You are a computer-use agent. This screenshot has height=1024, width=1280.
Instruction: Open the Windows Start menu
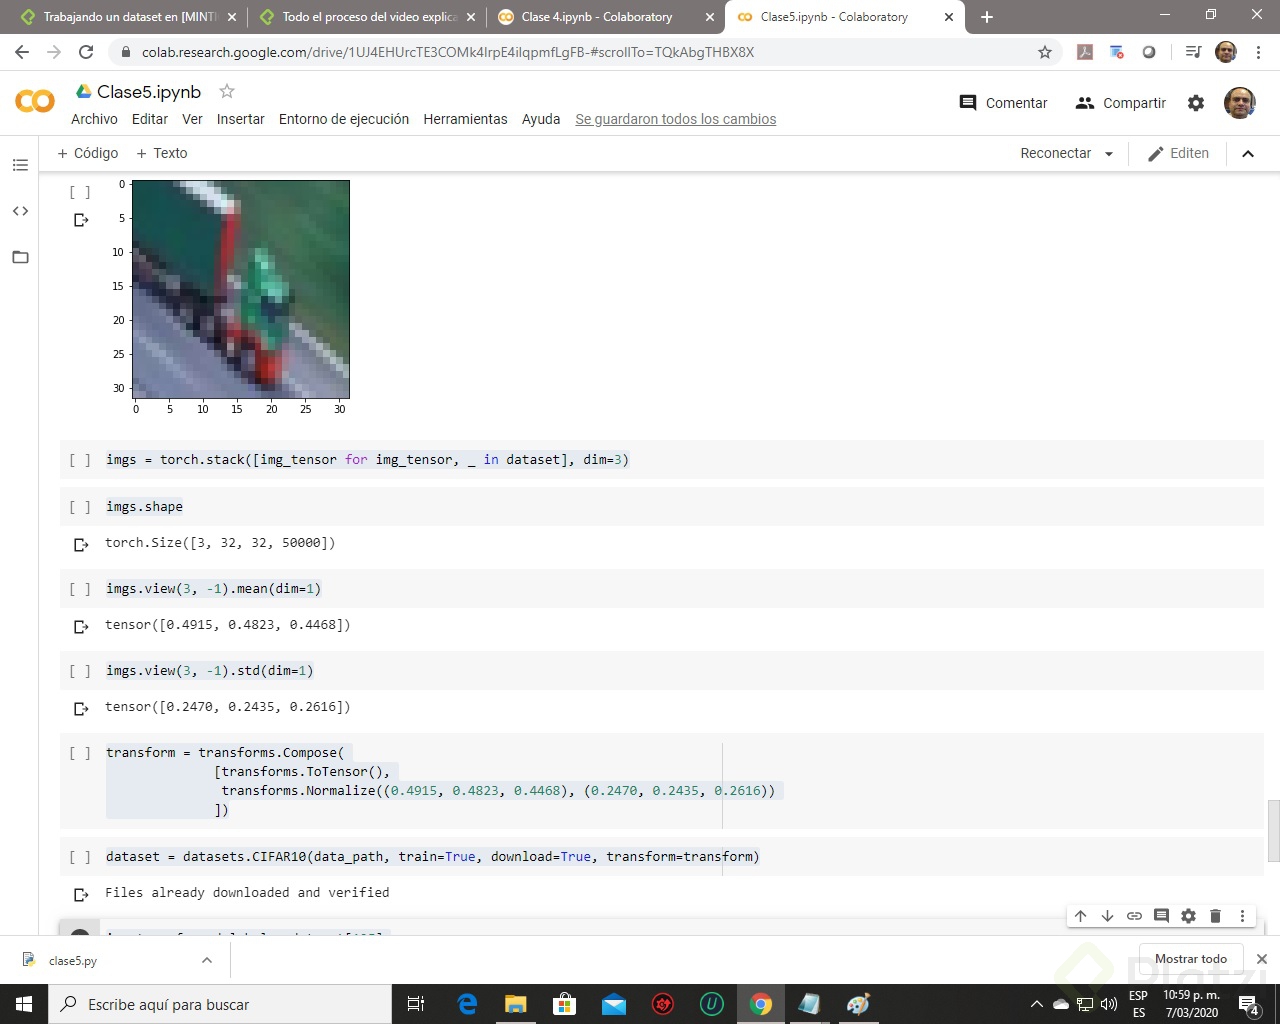24,1004
